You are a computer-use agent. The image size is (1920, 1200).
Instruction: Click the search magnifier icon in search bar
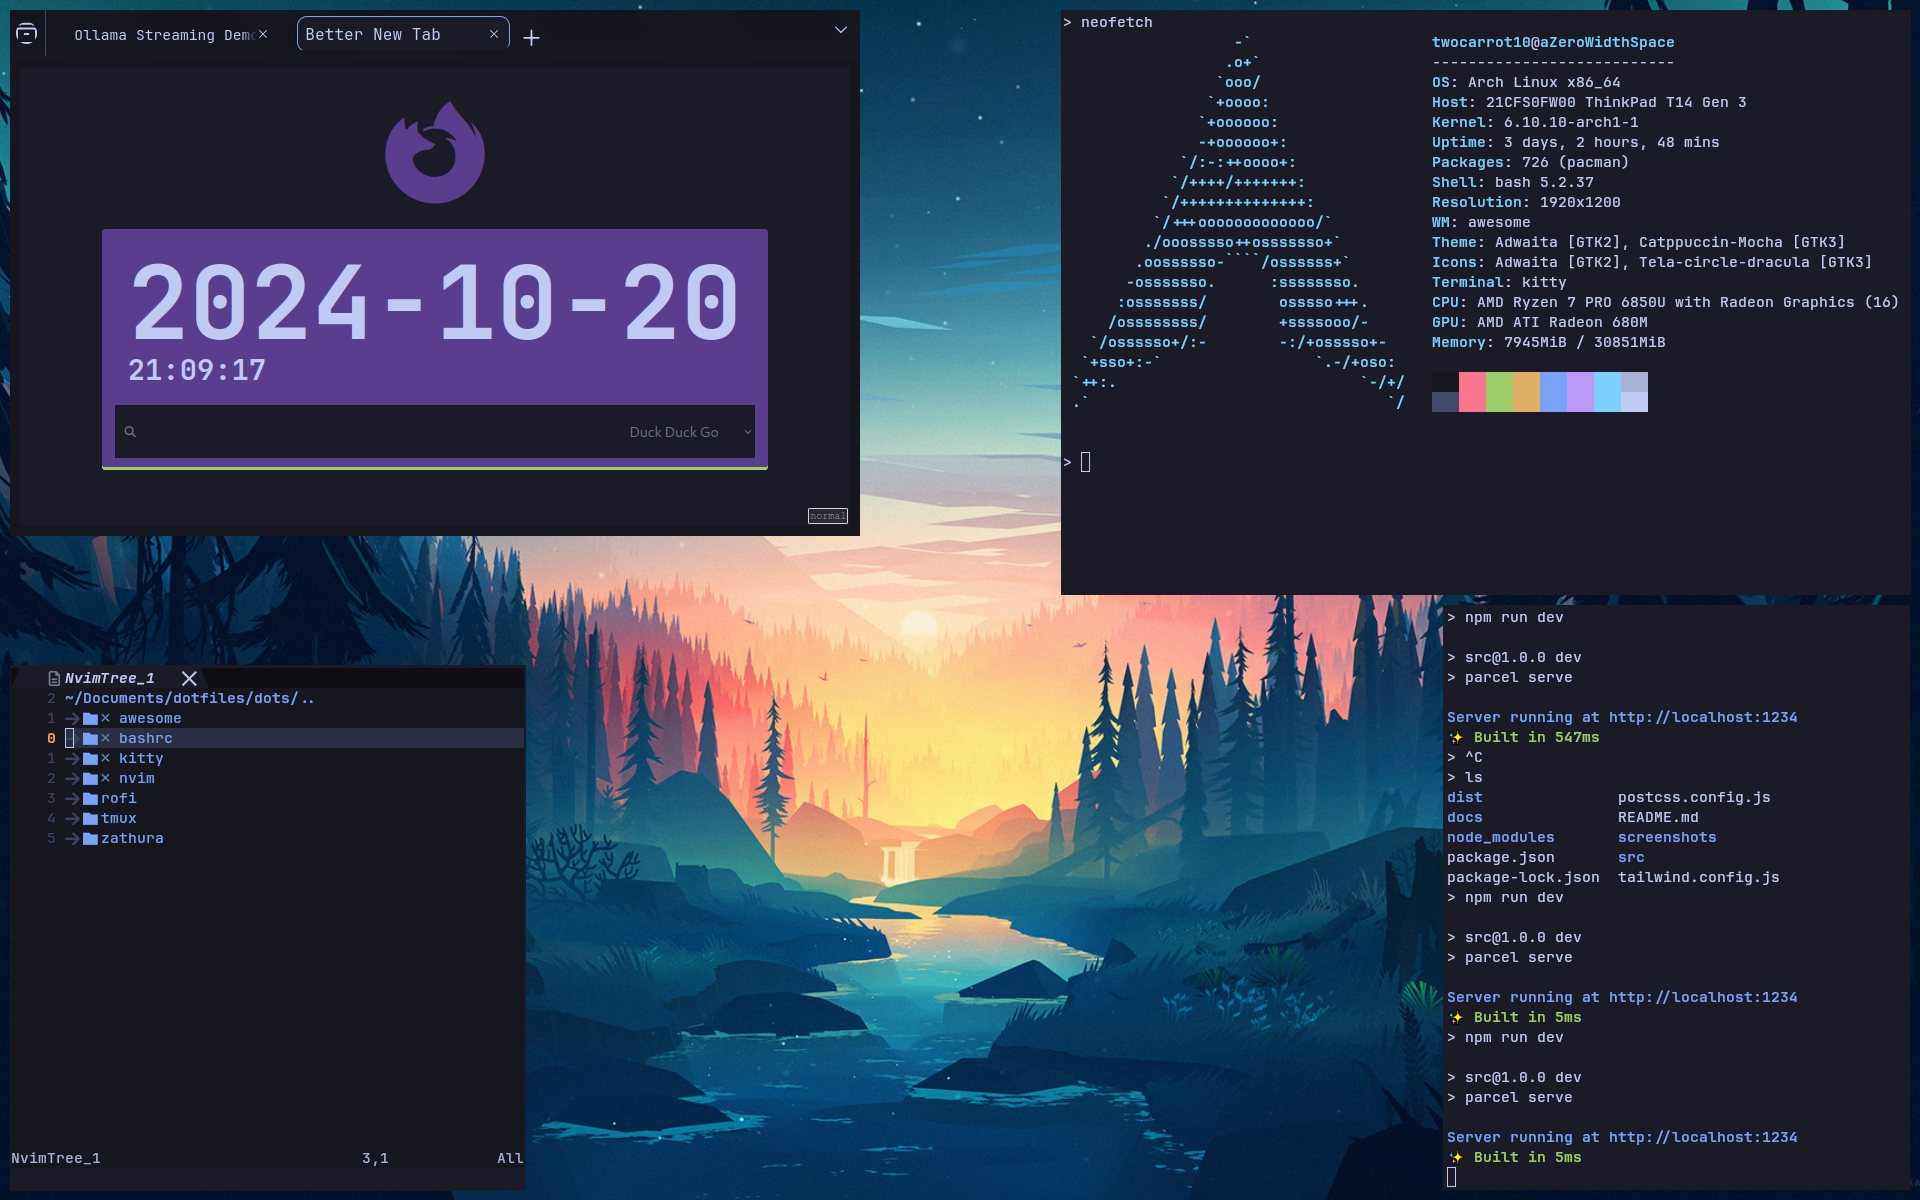(x=130, y=432)
